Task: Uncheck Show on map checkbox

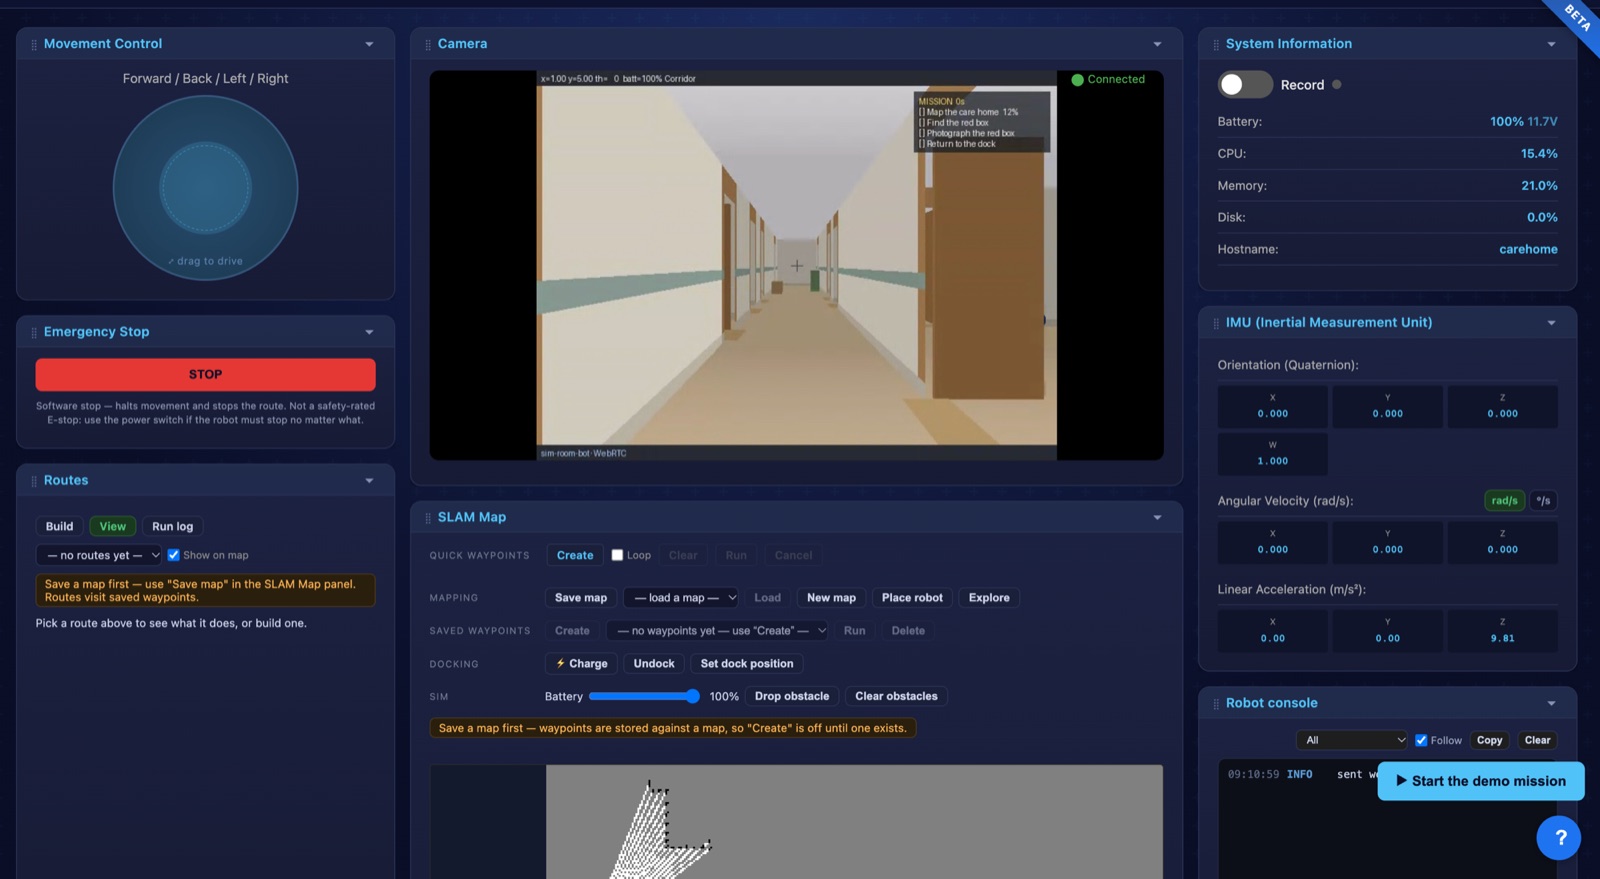Action: coord(174,555)
